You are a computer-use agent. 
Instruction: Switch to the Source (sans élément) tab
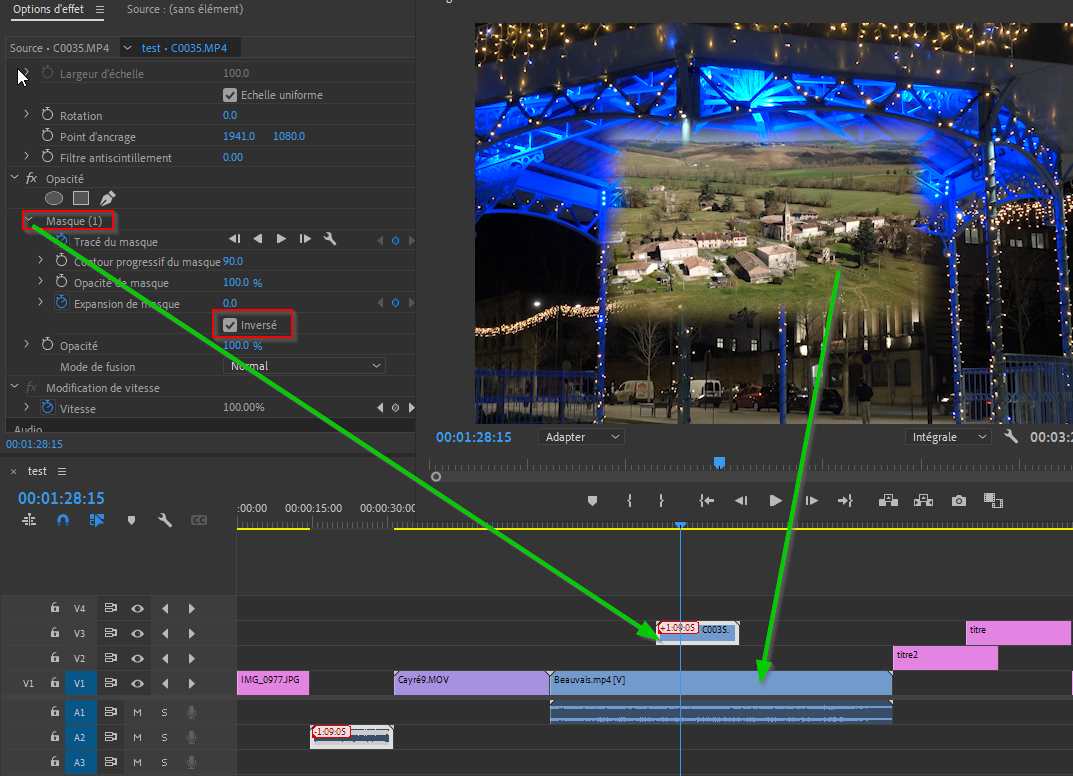[185, 9]
